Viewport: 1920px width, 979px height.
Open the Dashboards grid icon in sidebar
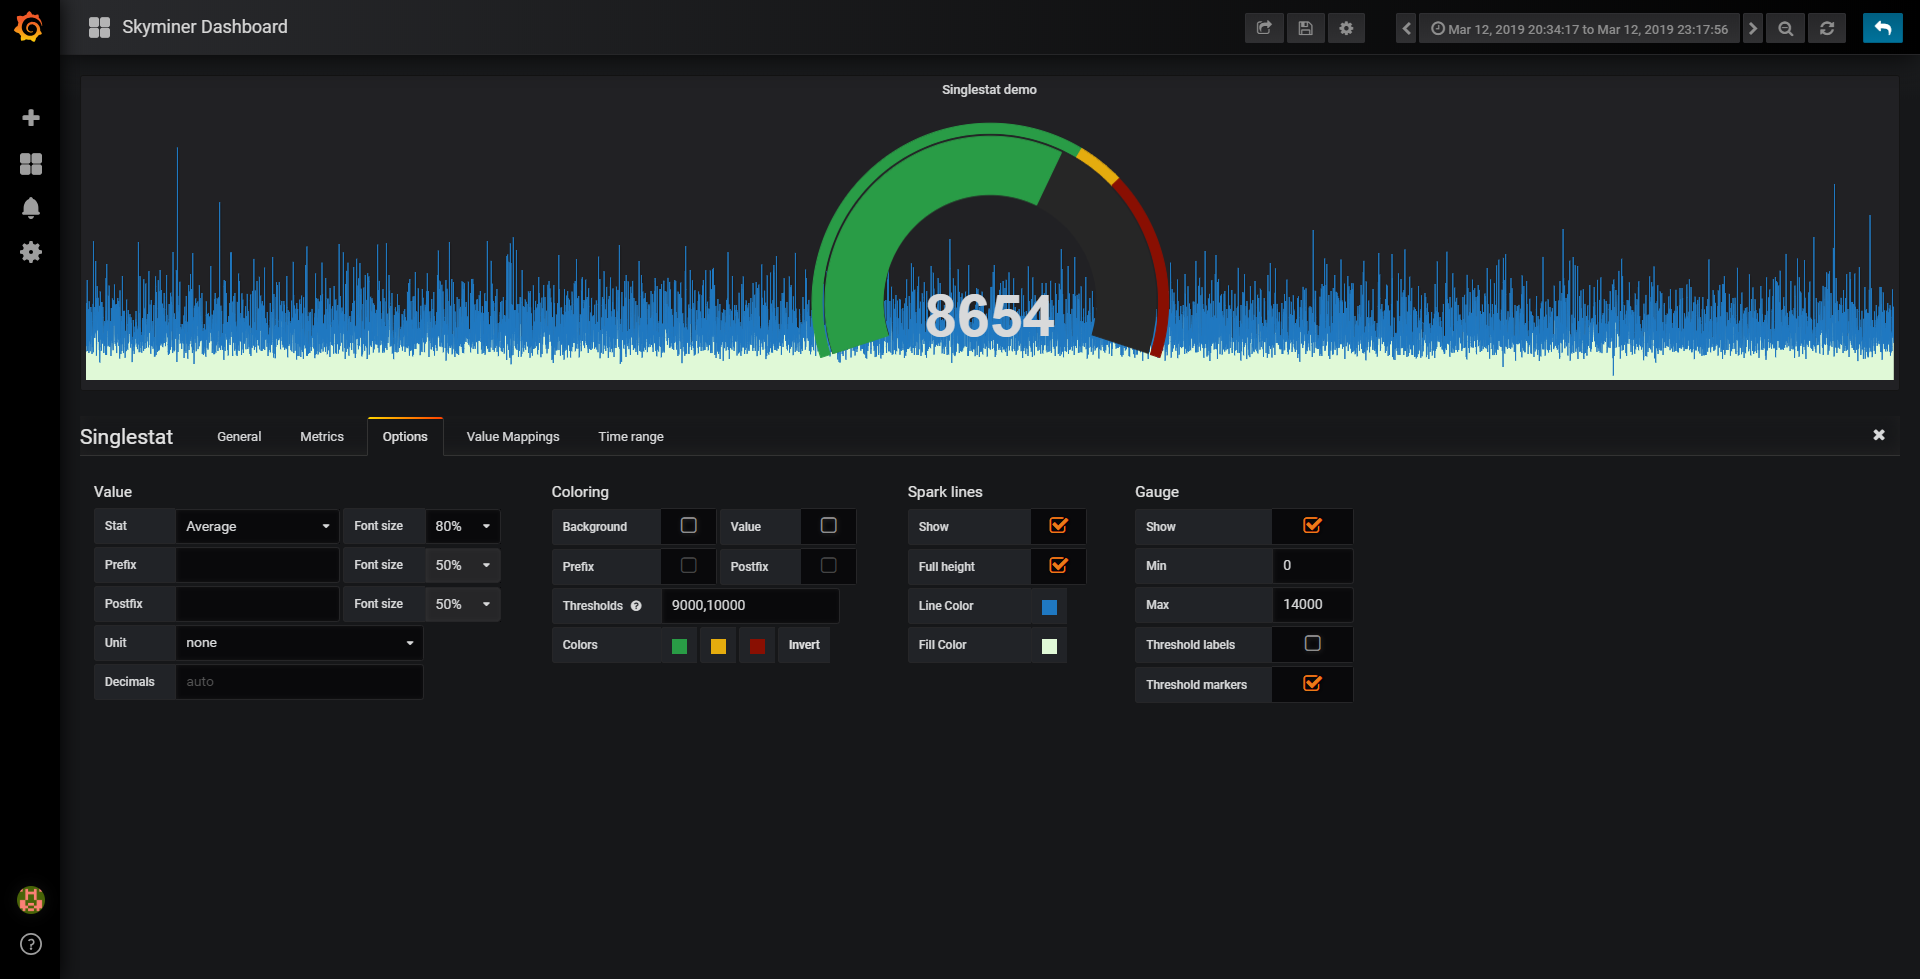31,164
